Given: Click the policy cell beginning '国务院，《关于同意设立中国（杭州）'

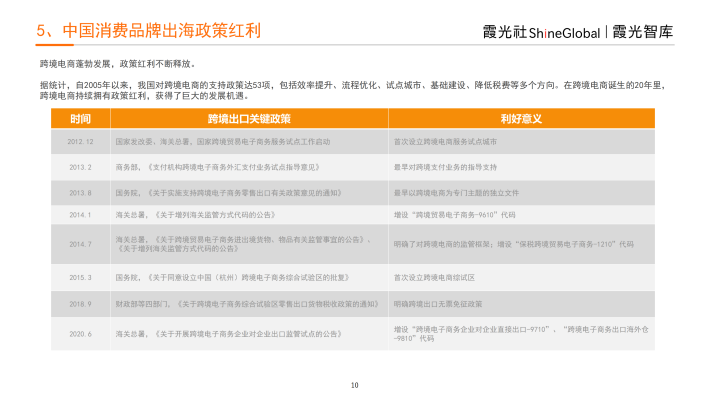Looking at the screenshot, I should [249, 277].
